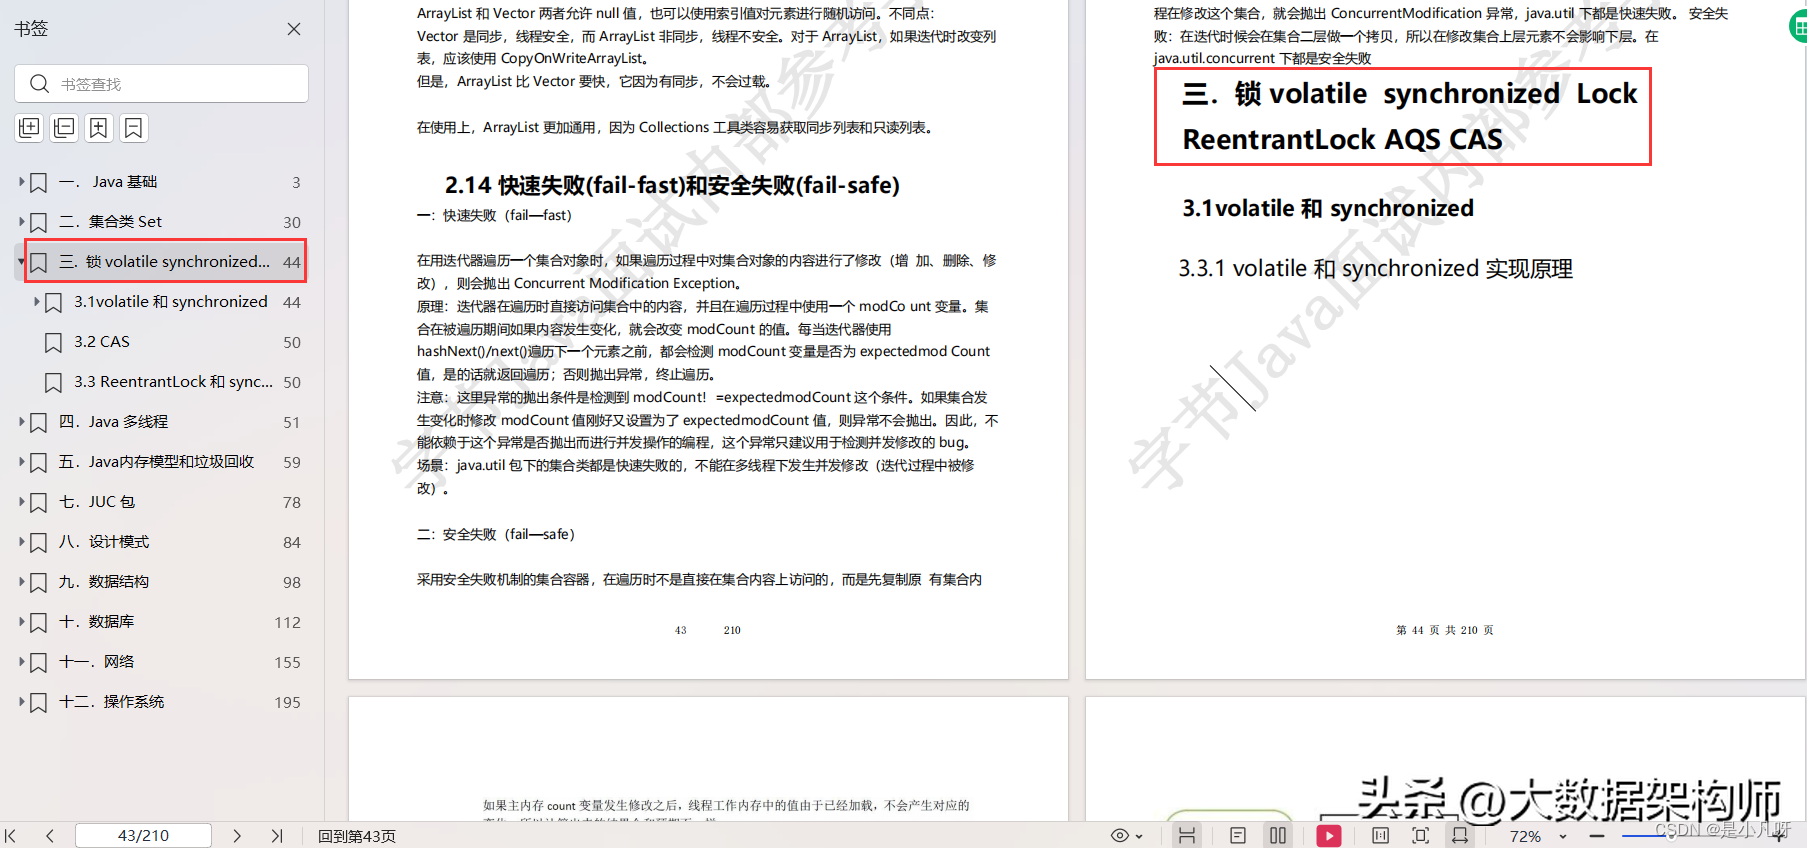1807x848 pixels.
Task: Collapse the 三. 锁 volatile synchronized bookmark
Action: click(x=21, y=262)
